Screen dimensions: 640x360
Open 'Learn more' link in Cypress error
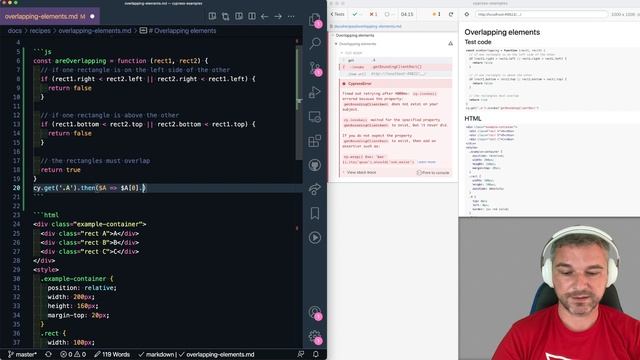pos(427,162)
